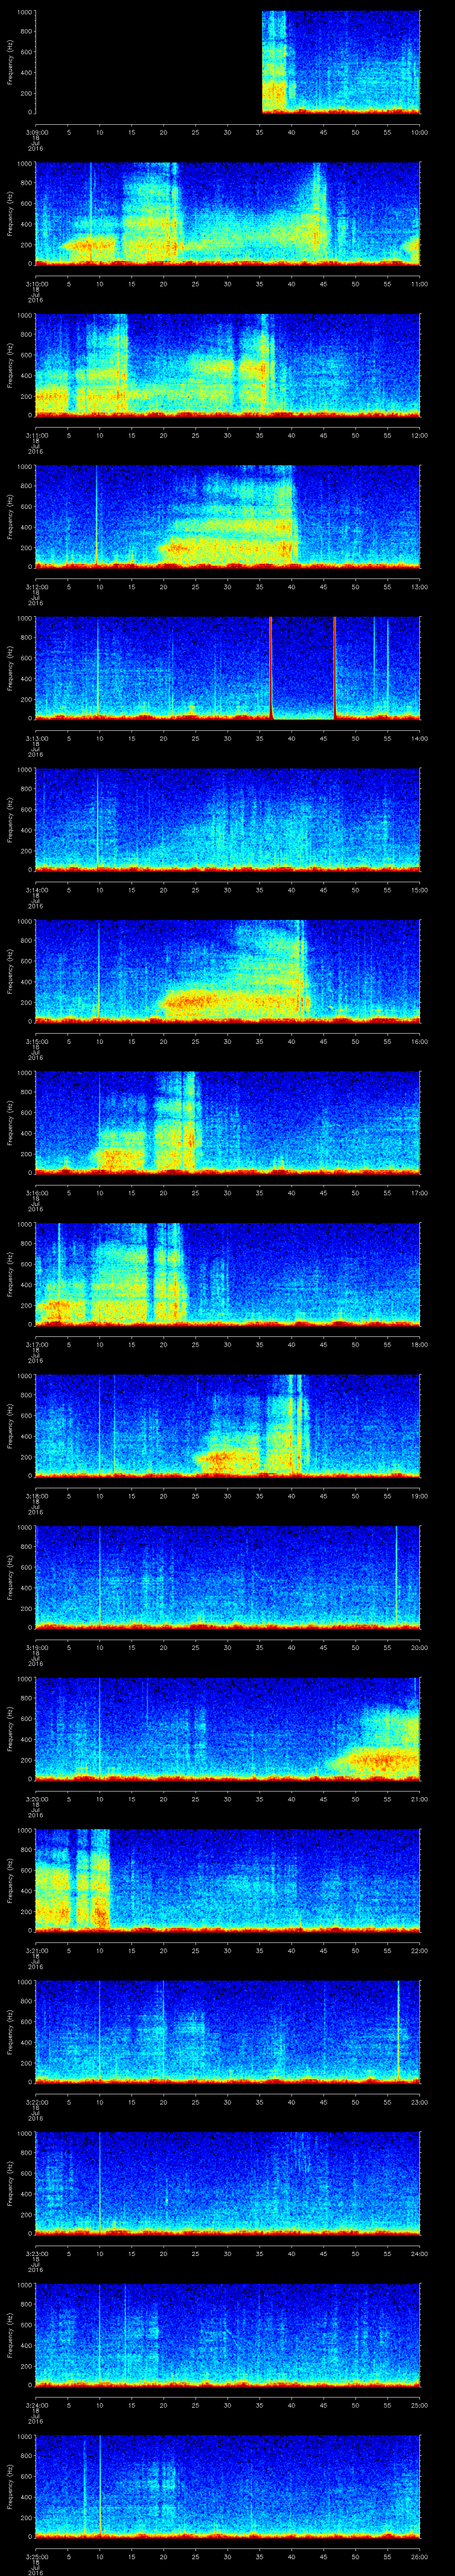Click the 3:21:00 time axis label
Viewport: 455px width, 2576px height.
click(x=36, y=1950)
